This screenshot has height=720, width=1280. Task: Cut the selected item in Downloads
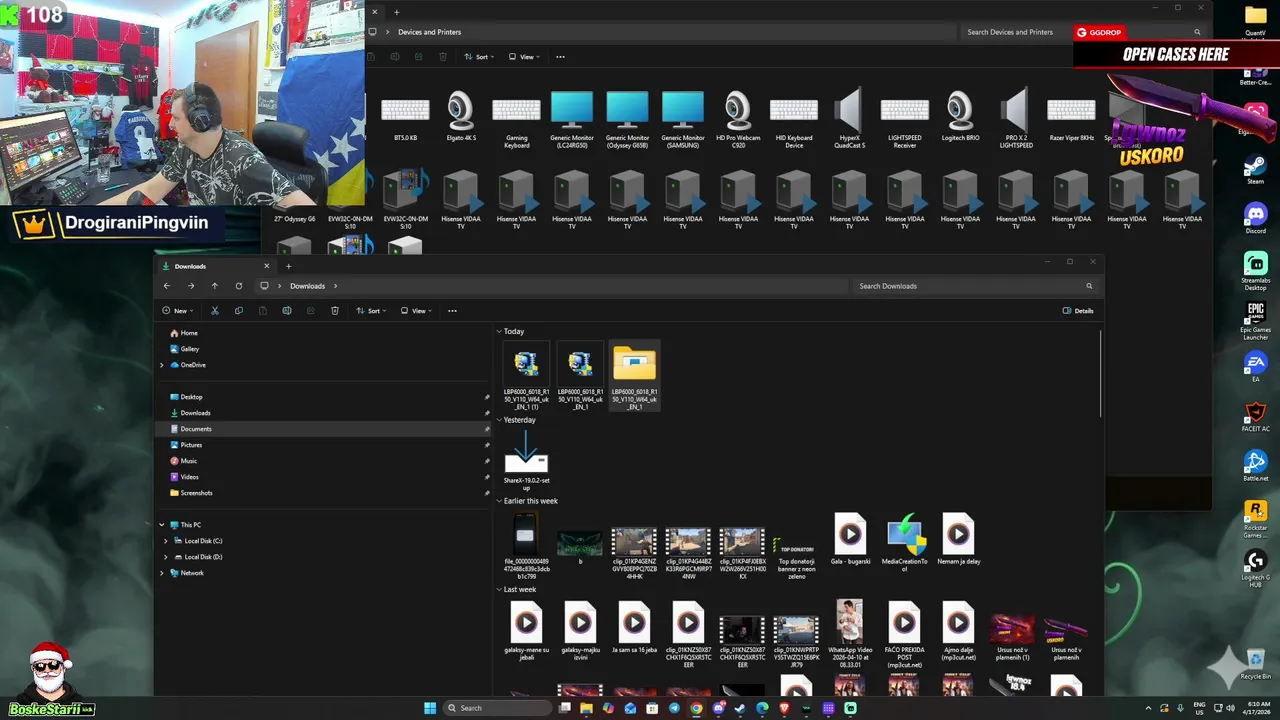click(214, 311)
